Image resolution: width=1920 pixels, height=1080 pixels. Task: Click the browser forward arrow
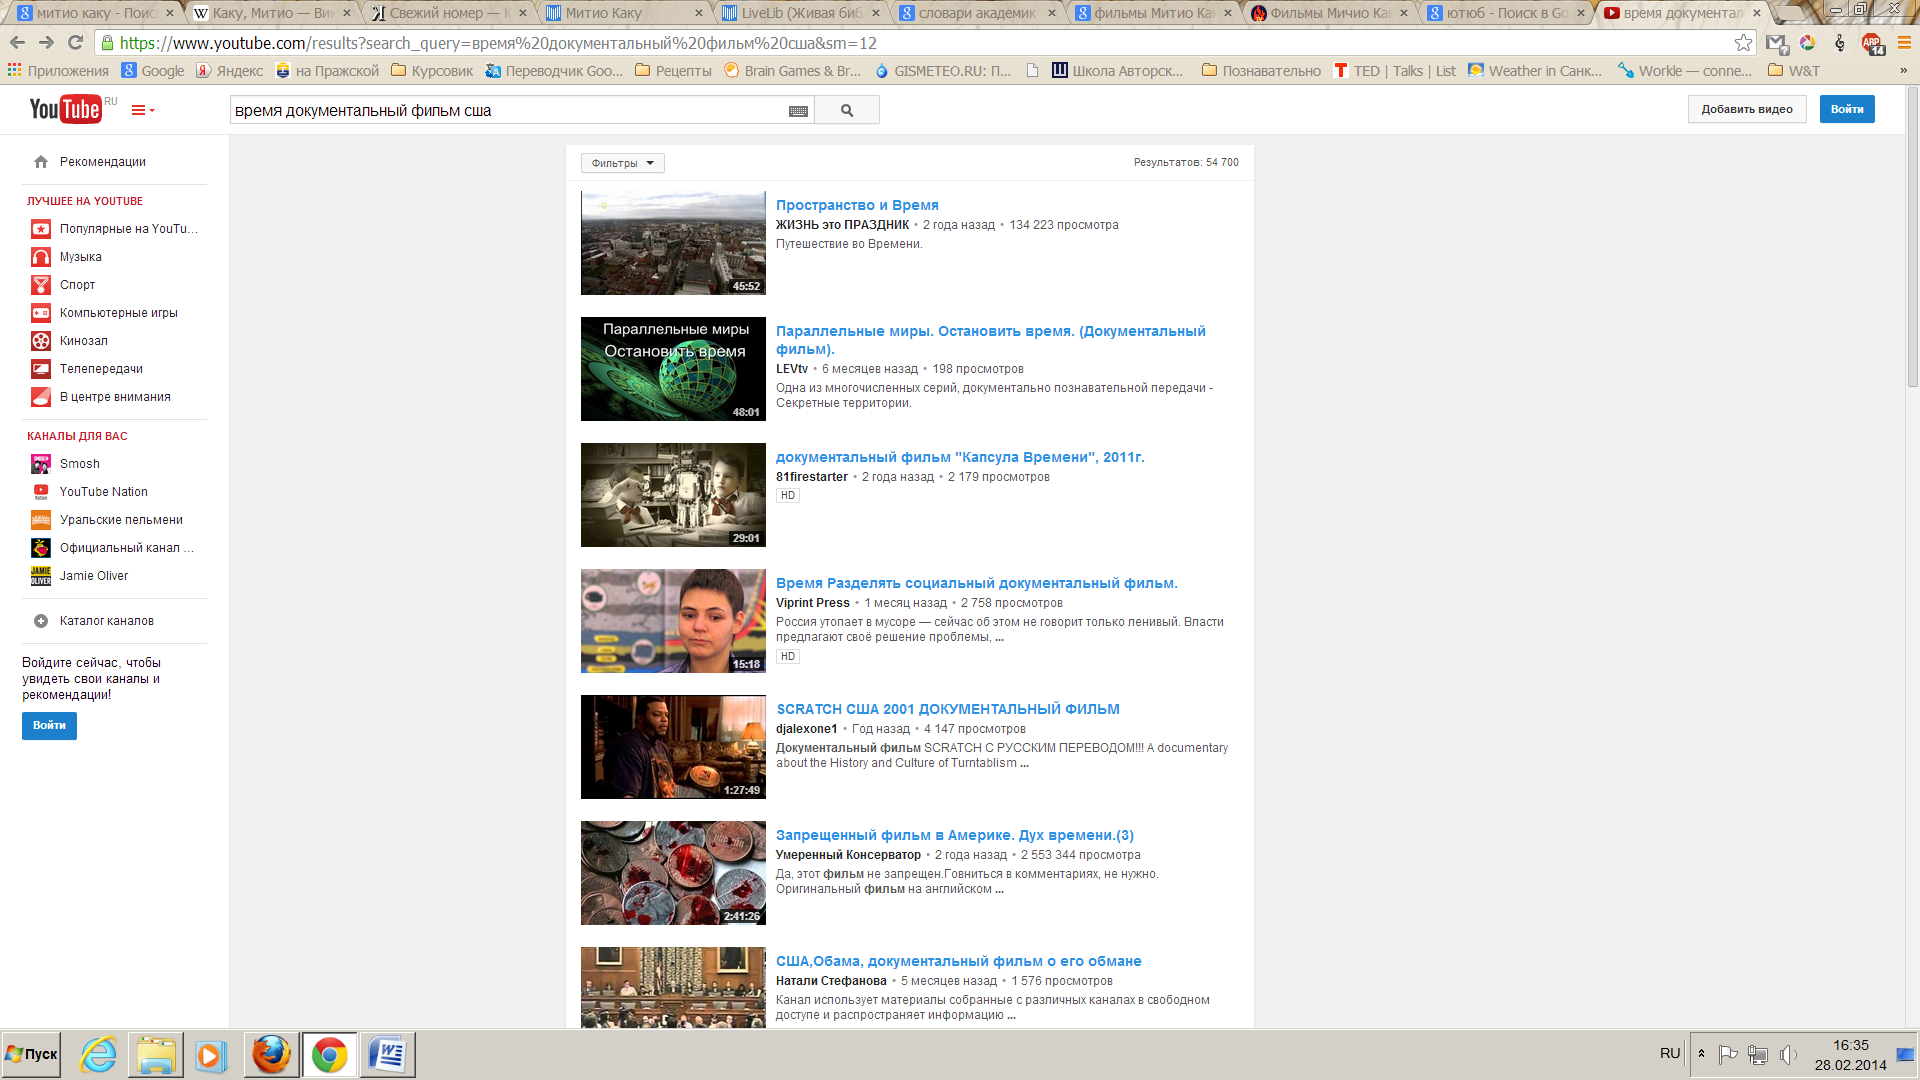tap(46, 43)
